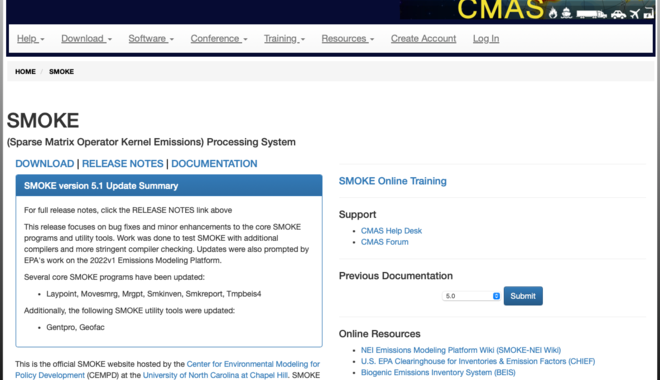
Task: Click the Submit button for previous documentation
Action: coord(523,296)
